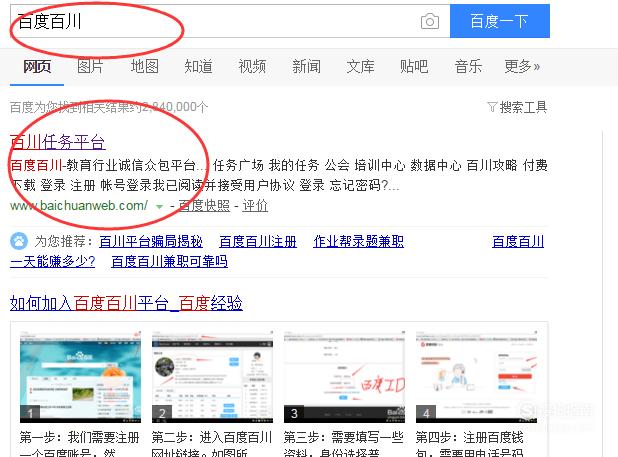
Task: Open the 地图 tab
Action: coord(145,67)
